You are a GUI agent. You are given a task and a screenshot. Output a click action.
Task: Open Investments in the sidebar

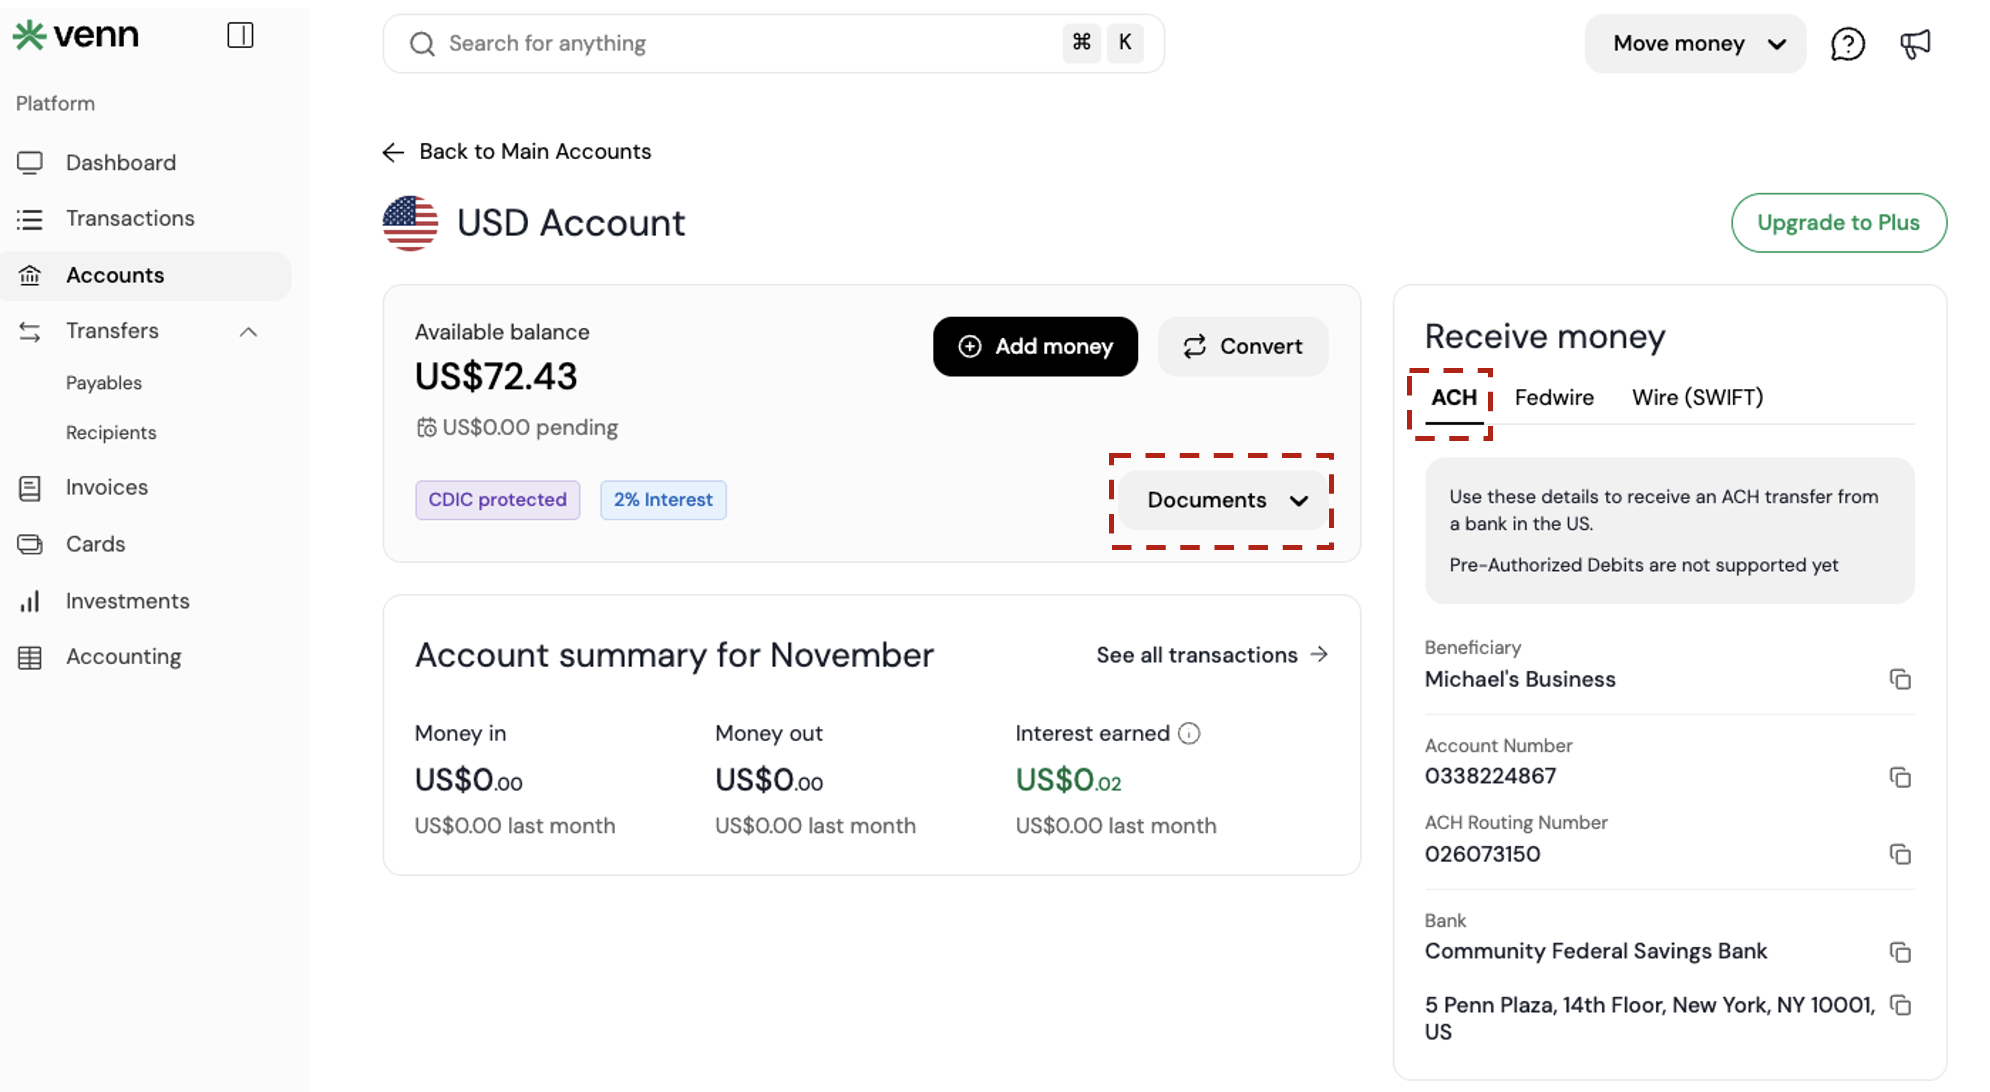(127, 601)
